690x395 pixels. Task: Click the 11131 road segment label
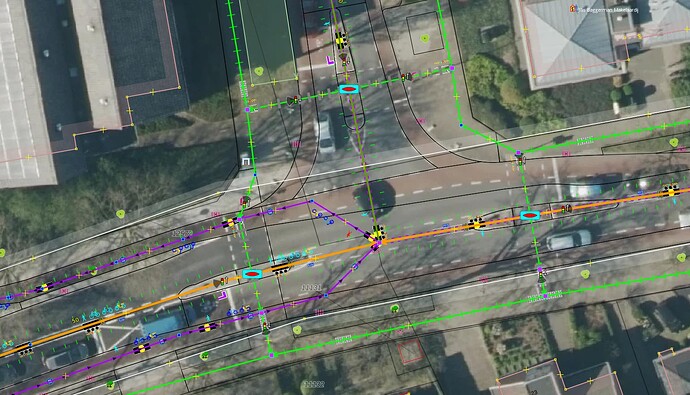click(x=312, y=287)
